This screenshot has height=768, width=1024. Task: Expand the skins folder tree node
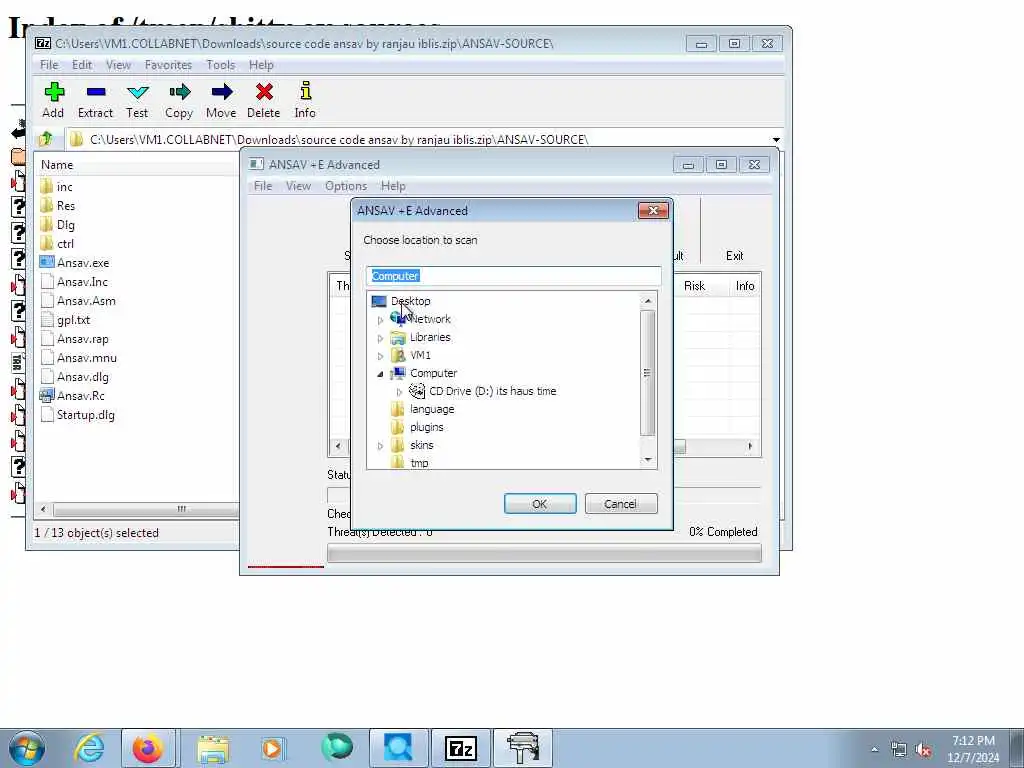pyautogui.click(x=380, y=446)
